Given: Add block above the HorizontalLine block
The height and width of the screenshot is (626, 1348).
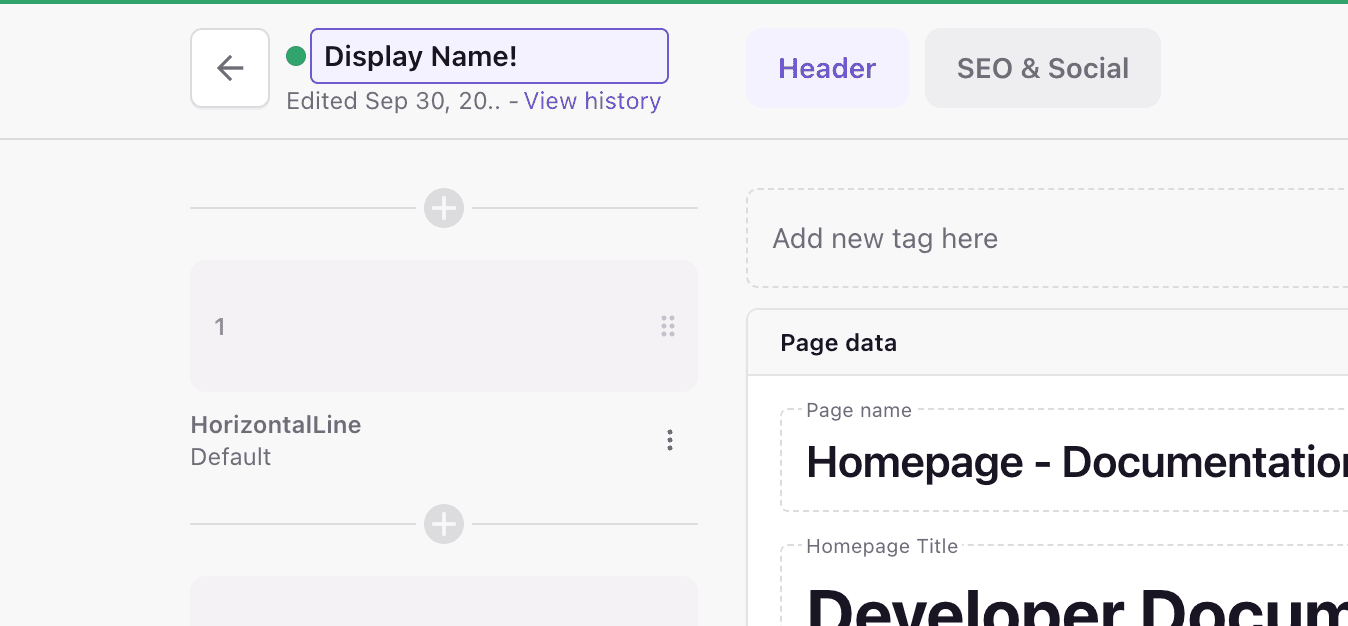Looking at the screenshot, I should pos(444,208).
